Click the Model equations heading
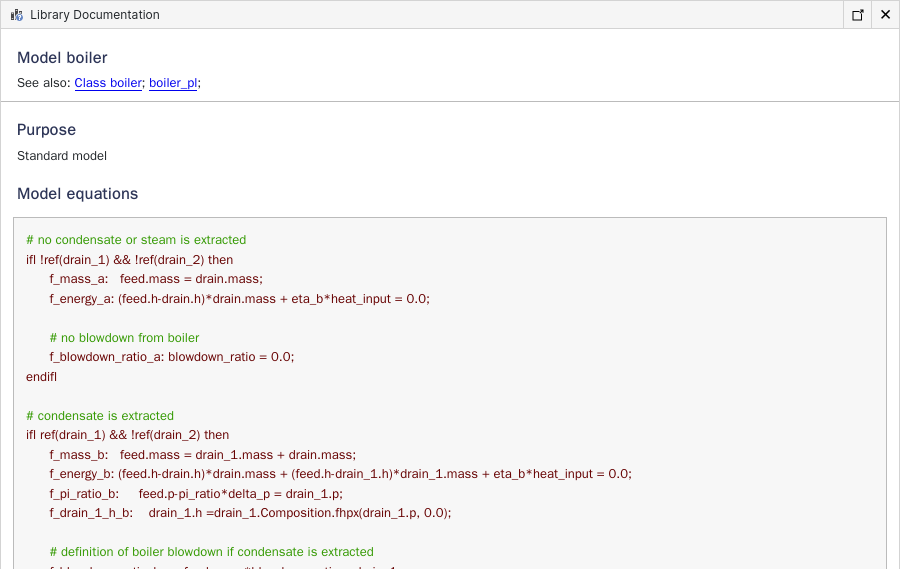The height and width of the screenshot is (569, 900). [77, 194]
